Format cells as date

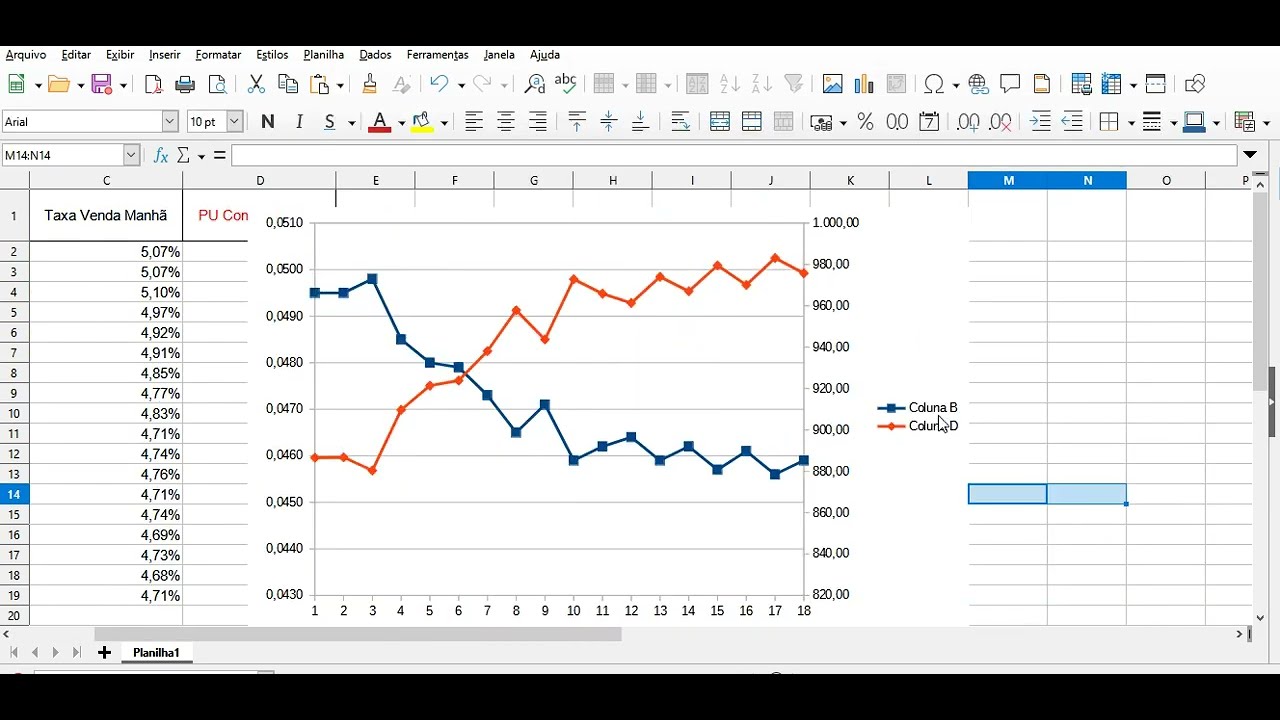click(x=929, y=122)
